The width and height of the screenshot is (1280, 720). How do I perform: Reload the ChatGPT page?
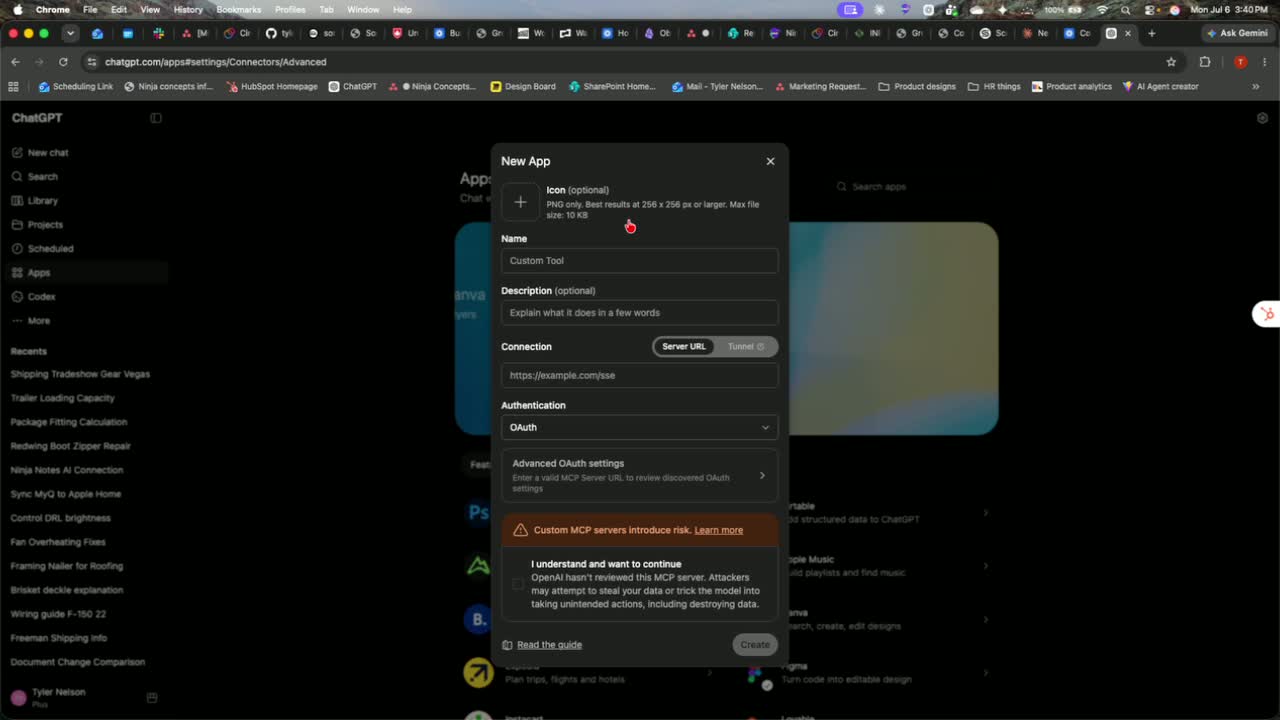click(63, 62)
